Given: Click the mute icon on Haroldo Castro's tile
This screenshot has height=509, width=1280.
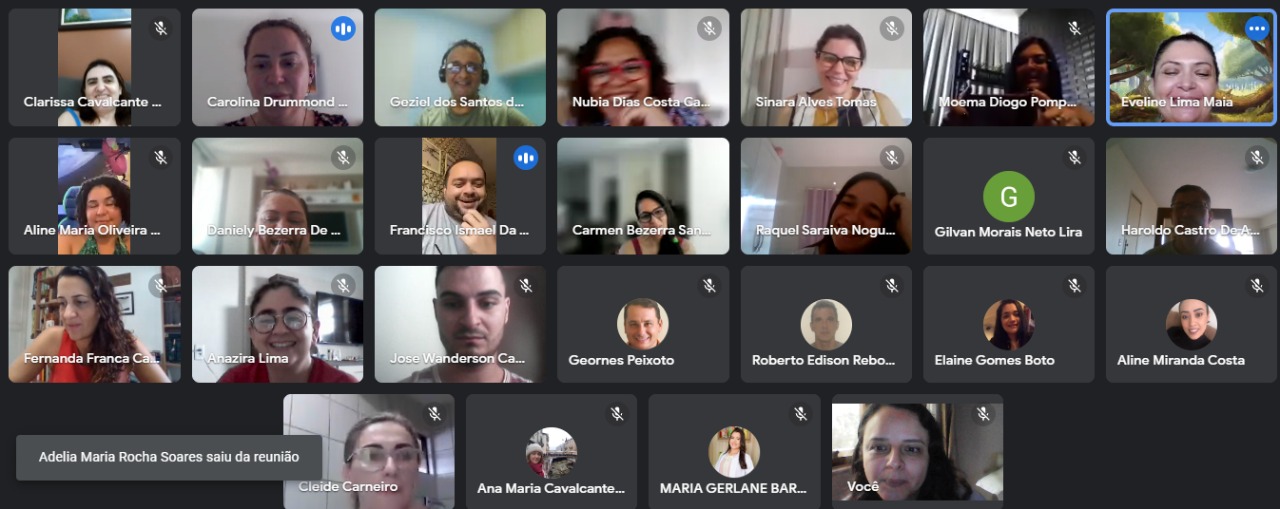Looking at the screenshot, I should (x=1257, y=157).
